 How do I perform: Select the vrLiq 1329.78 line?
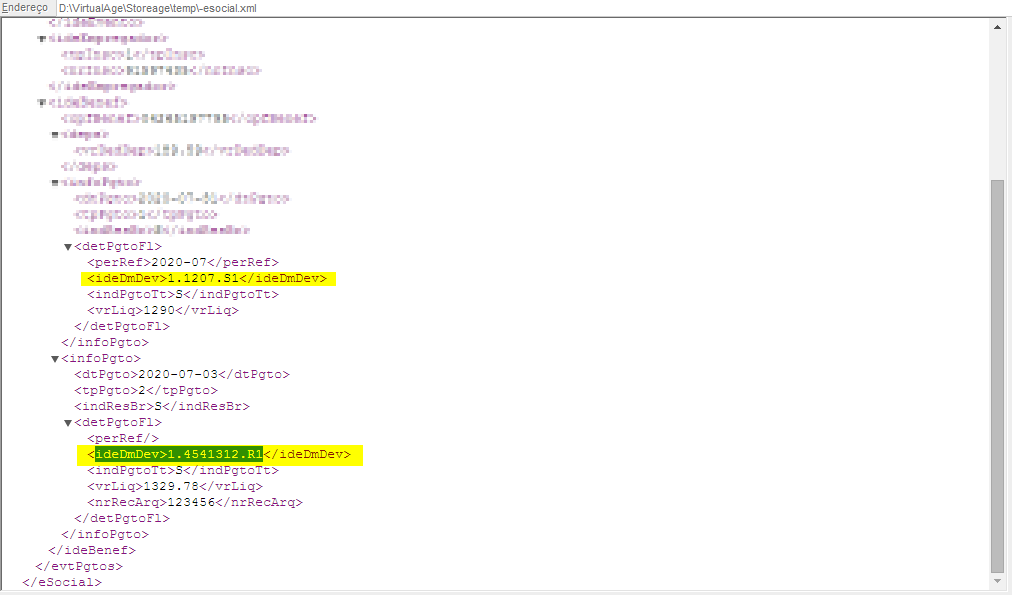(x=175, y=487)
